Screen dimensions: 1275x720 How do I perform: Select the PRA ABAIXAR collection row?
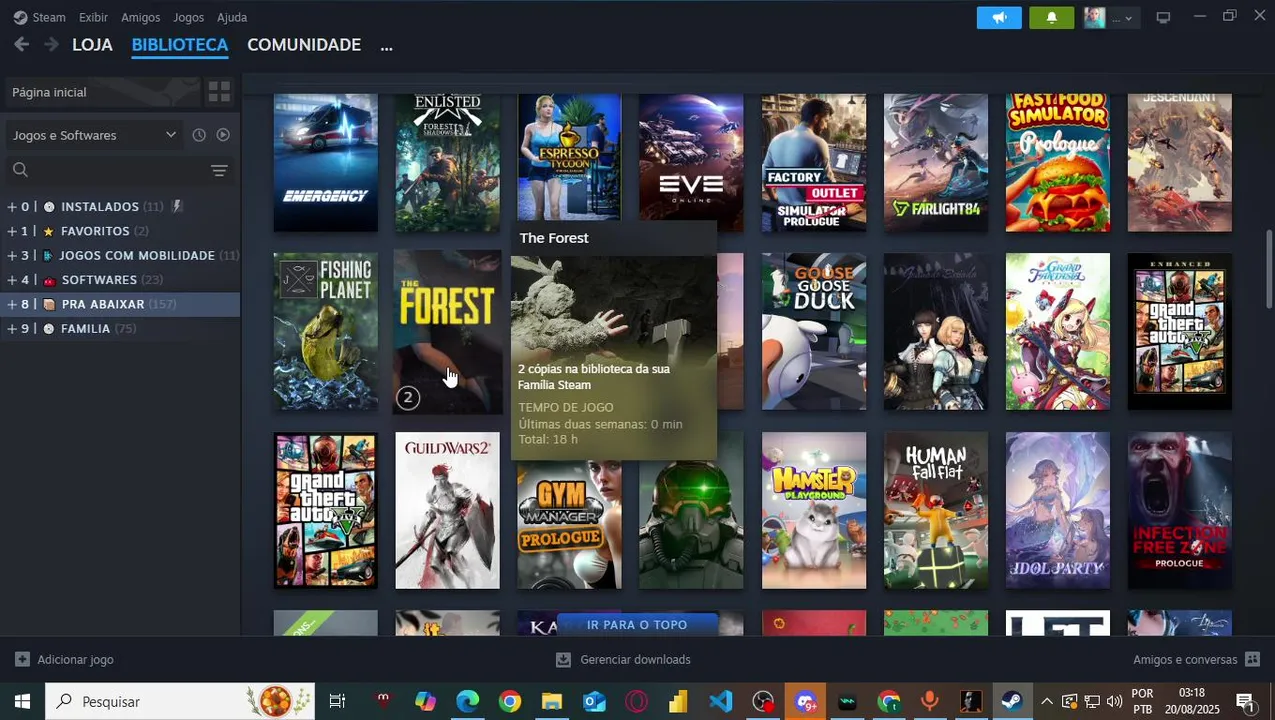click(x=120, y=304)
